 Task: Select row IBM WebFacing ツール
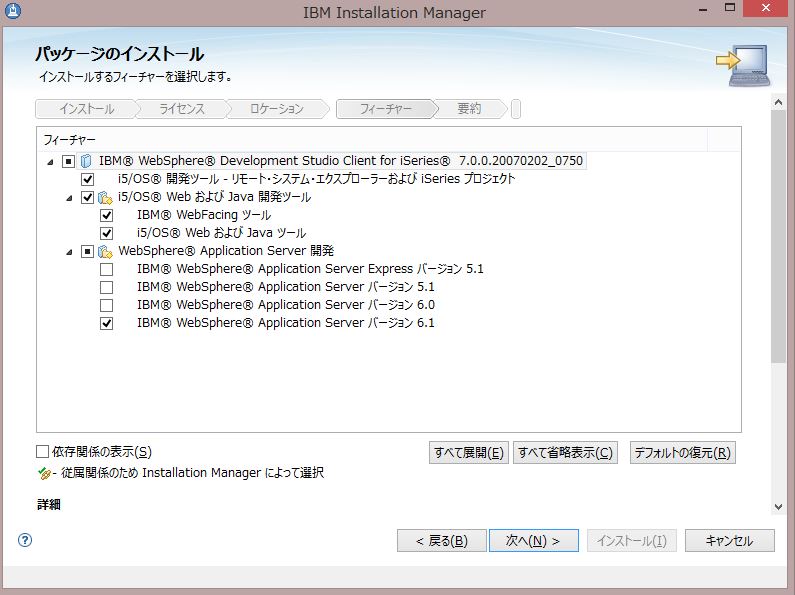[x=204, y=215]
